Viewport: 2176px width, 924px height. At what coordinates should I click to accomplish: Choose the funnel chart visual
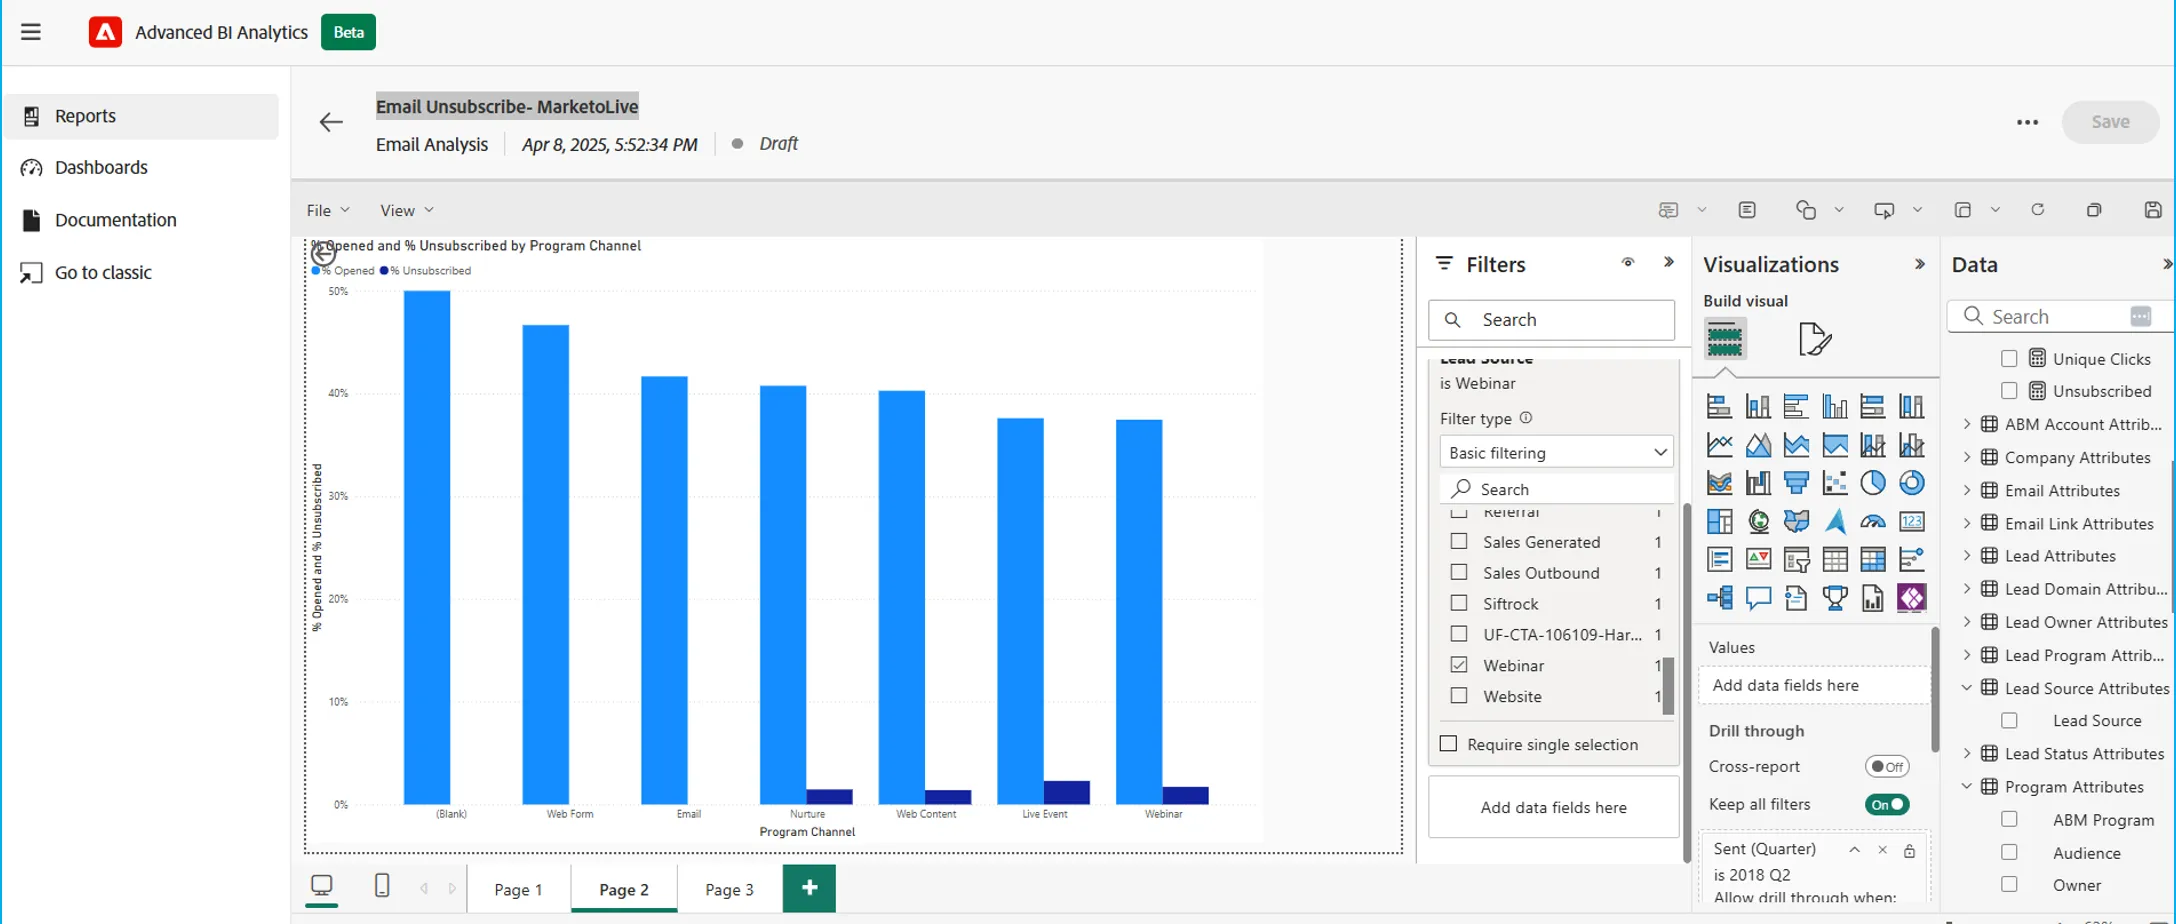[x=1796, y=483]
